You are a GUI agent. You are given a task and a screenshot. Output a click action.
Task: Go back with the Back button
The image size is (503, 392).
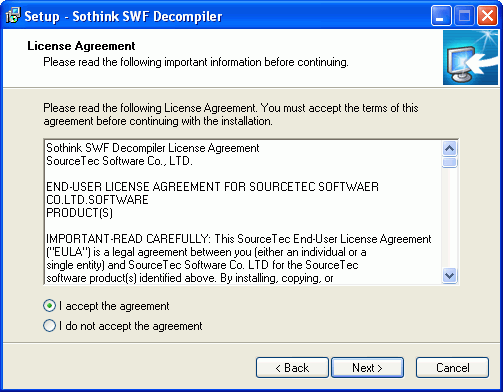292,368
